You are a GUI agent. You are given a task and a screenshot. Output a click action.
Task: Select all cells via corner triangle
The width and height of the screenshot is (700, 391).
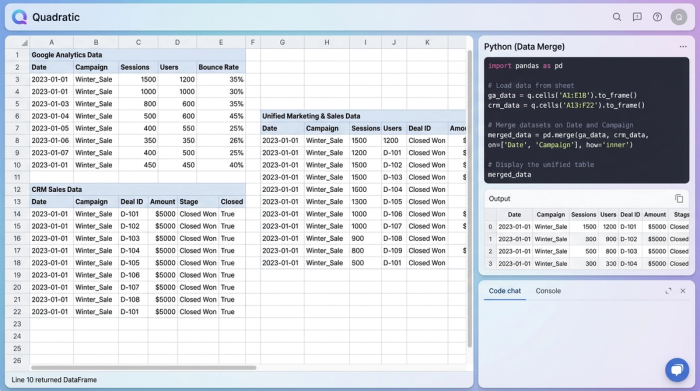24,43
